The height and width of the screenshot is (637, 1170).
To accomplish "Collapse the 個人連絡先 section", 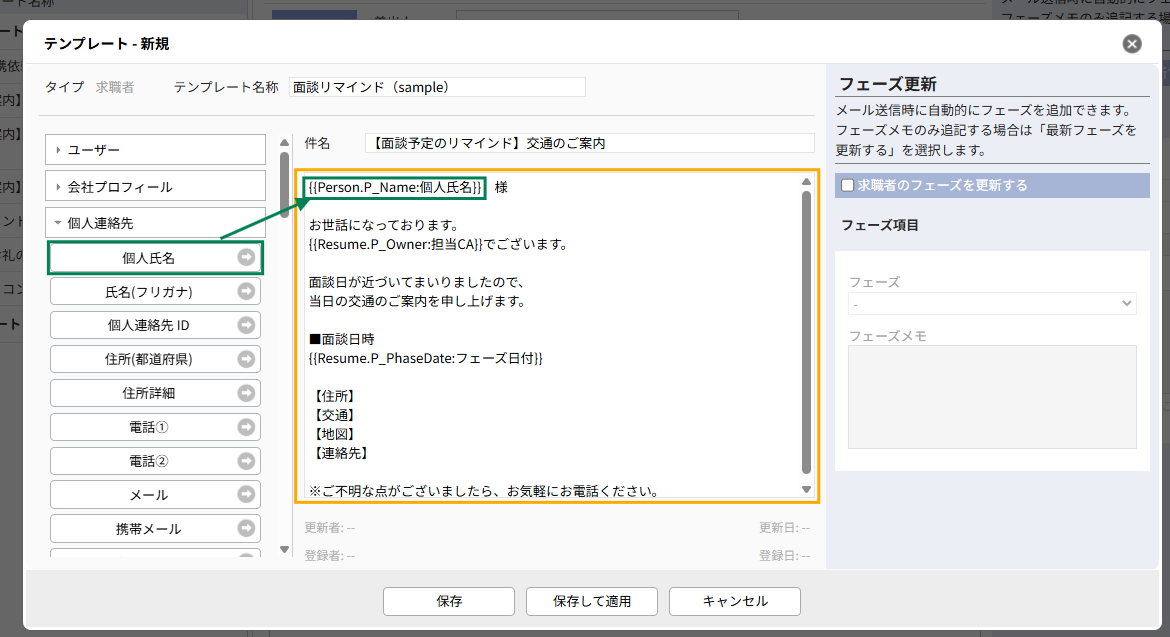I will [155, 224].
